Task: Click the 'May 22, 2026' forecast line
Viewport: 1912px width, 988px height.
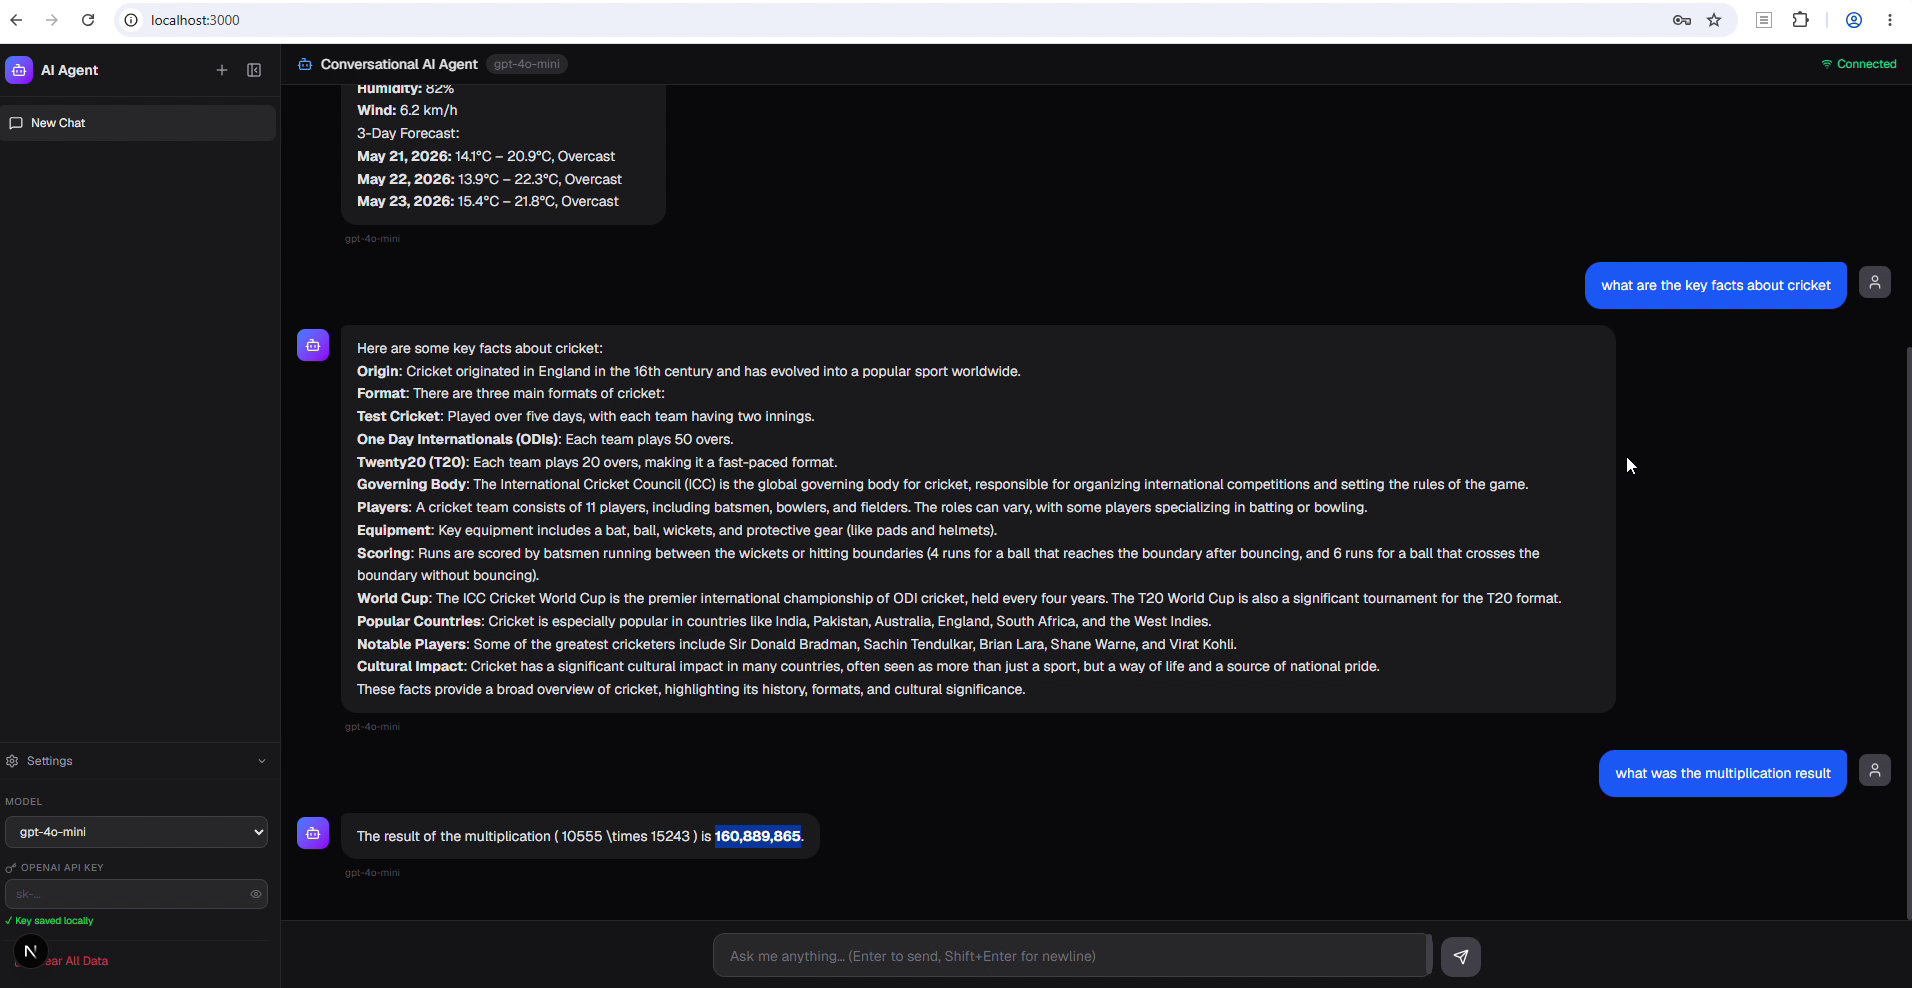Action: coord(489,179)
